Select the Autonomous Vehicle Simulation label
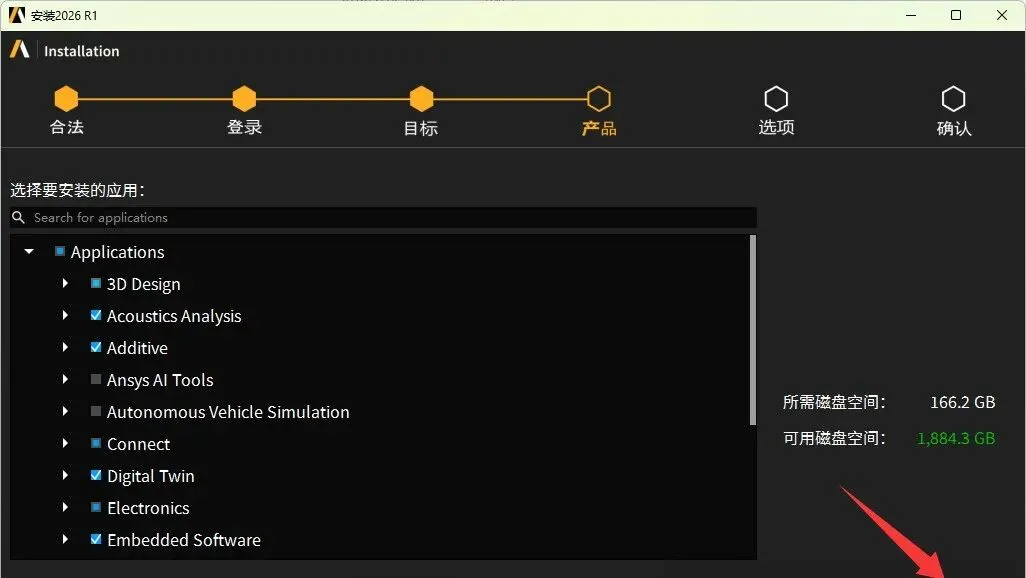 [228, 412]
